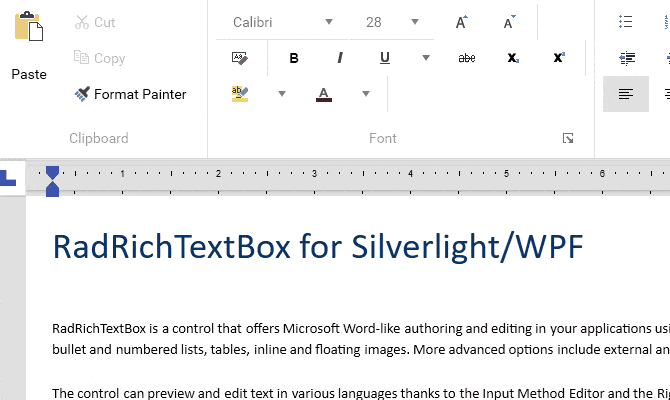Toggle bold formatting

[x=294, y=58]
